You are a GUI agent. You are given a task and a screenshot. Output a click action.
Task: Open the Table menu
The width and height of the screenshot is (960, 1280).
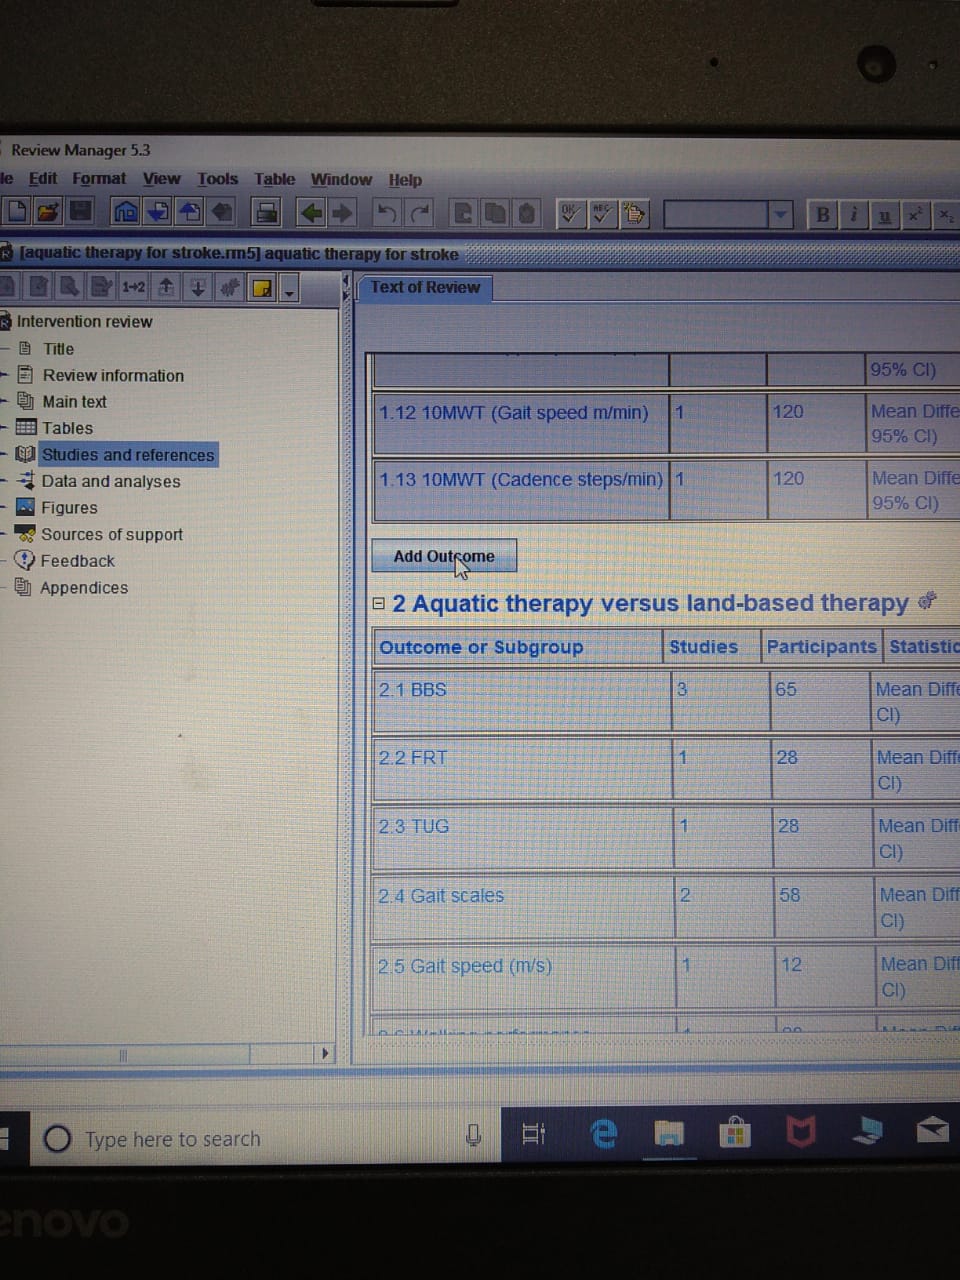tap(274, 179)
